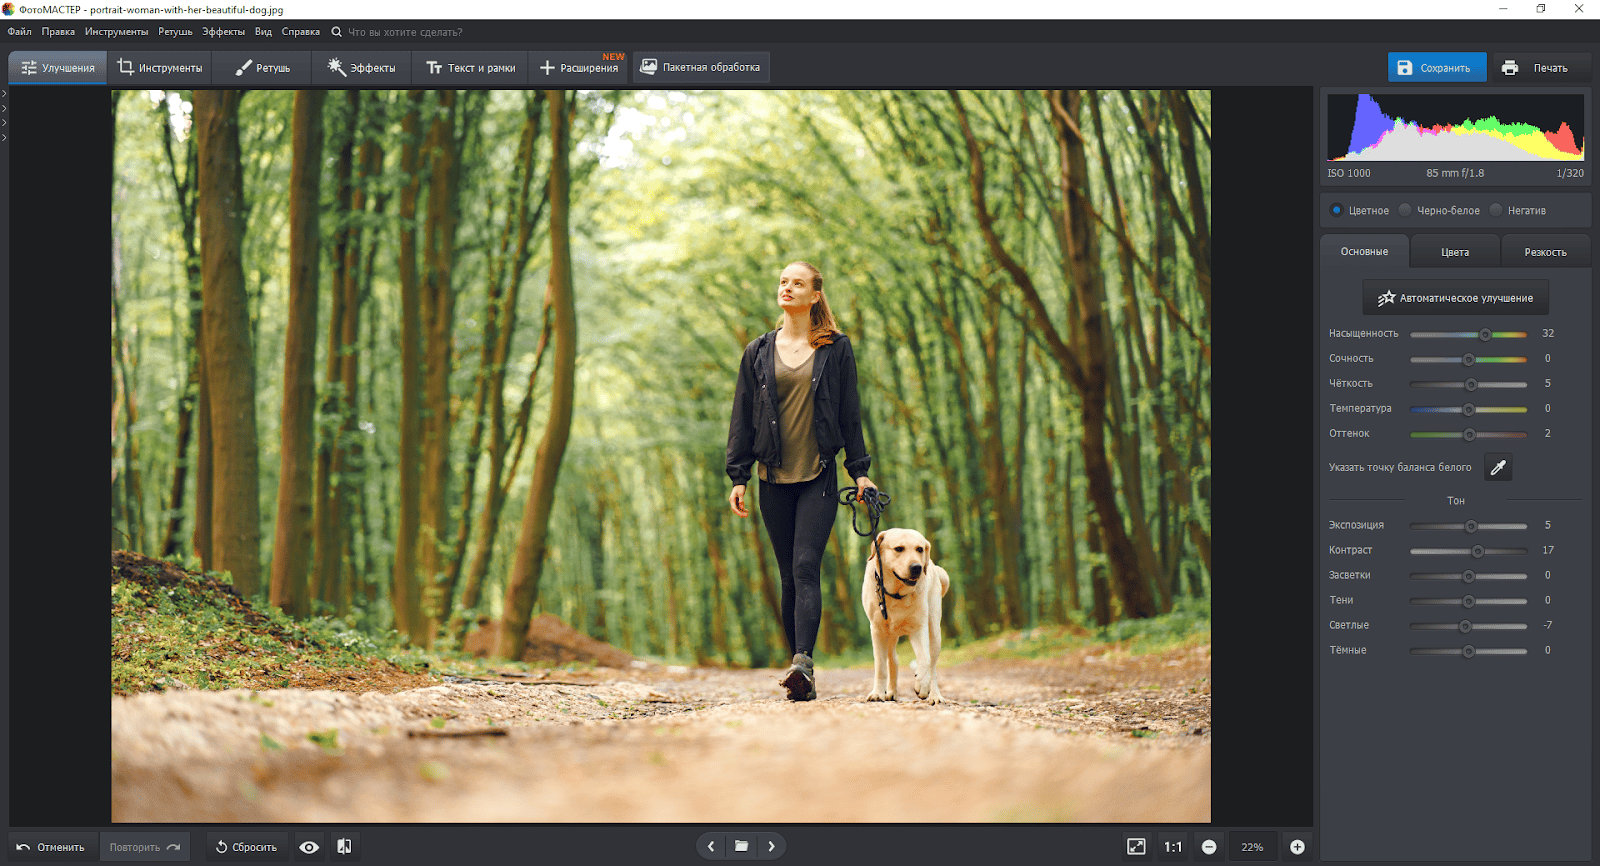Zoom in with the plus icon

coord(1297,847)
